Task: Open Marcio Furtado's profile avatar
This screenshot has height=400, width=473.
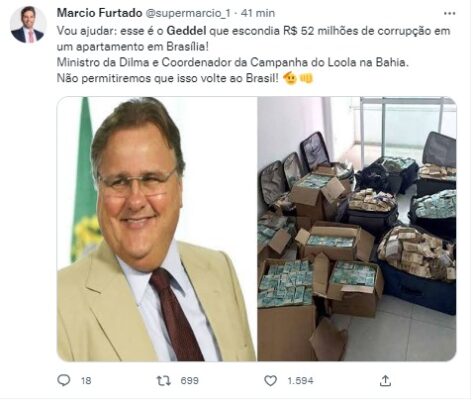Action: [x=28, y=25]
